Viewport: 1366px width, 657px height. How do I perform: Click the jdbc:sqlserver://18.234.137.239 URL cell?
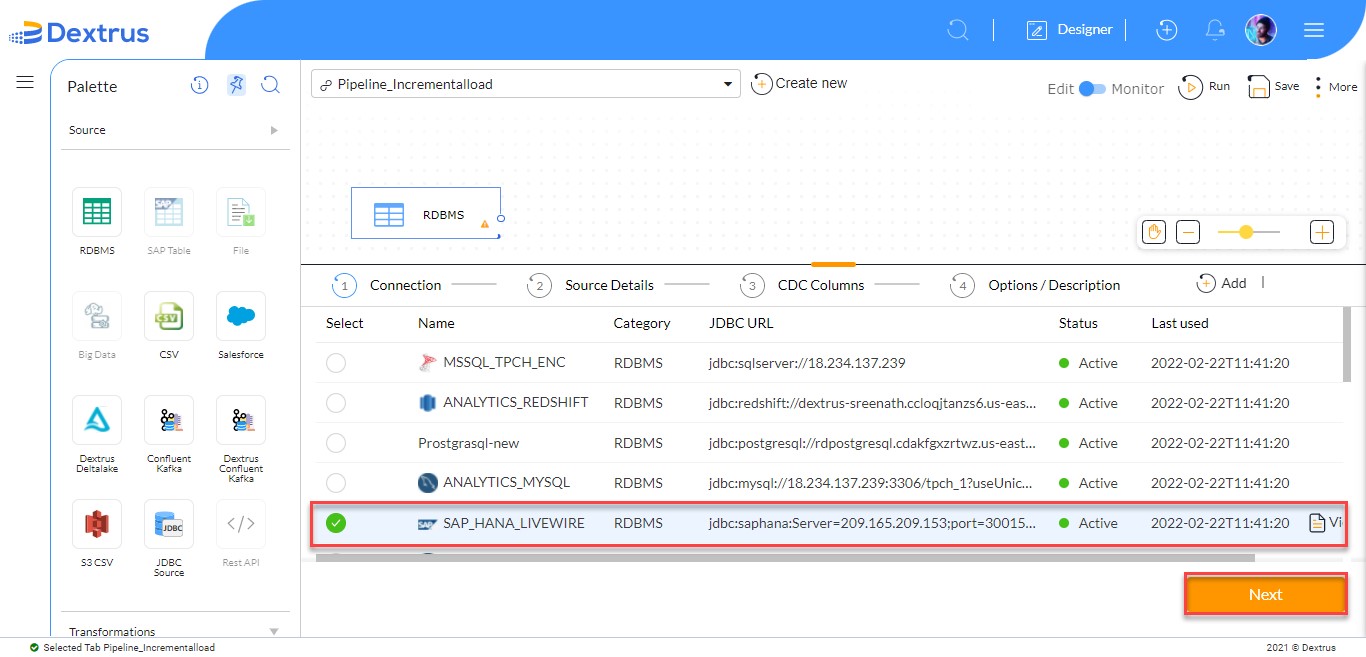click(x=807, y=363)
